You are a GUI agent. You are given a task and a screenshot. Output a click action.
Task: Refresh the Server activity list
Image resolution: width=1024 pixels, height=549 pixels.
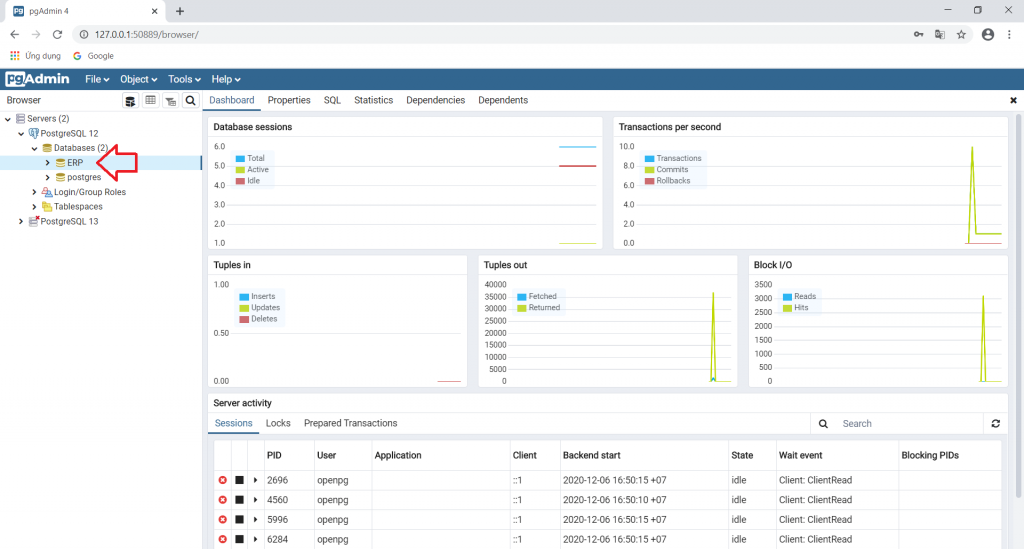pyautogui.click(x=995, y=424)
